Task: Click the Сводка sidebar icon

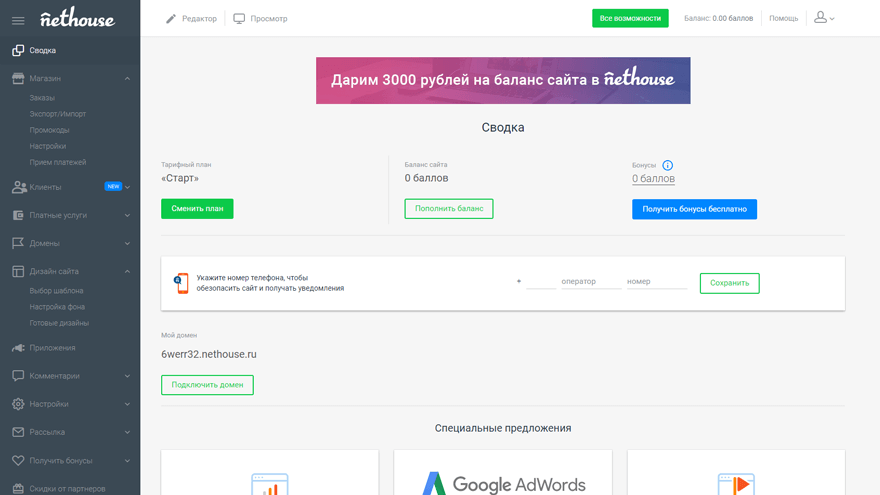Action: pyautogui.click(x=18, y=51)
